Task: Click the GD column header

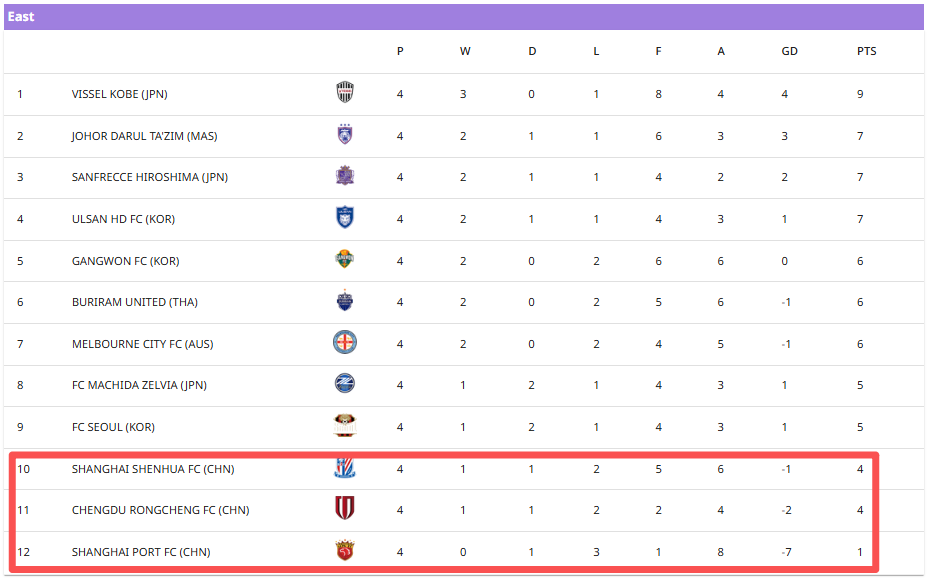Action: click(789, 51)
